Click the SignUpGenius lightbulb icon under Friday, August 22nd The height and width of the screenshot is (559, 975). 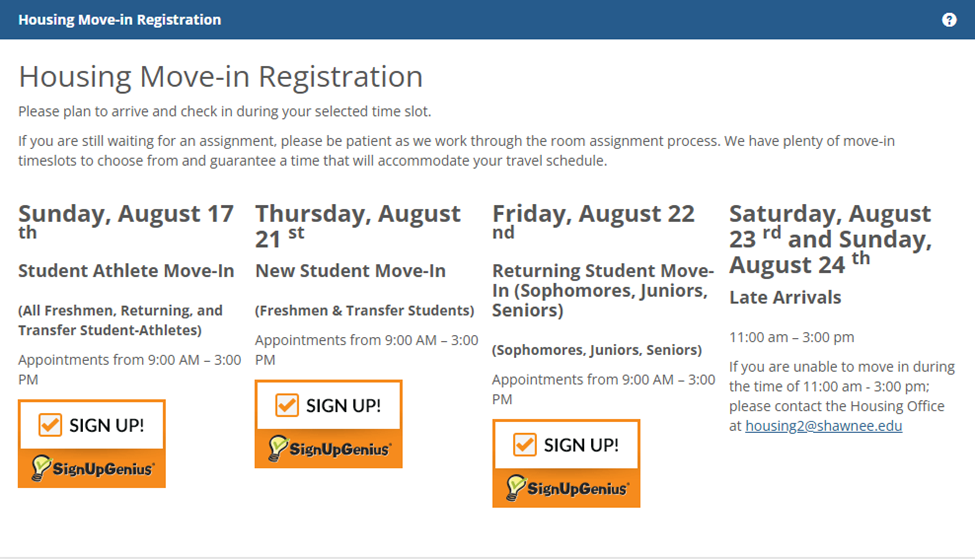(x=515, y=487)
